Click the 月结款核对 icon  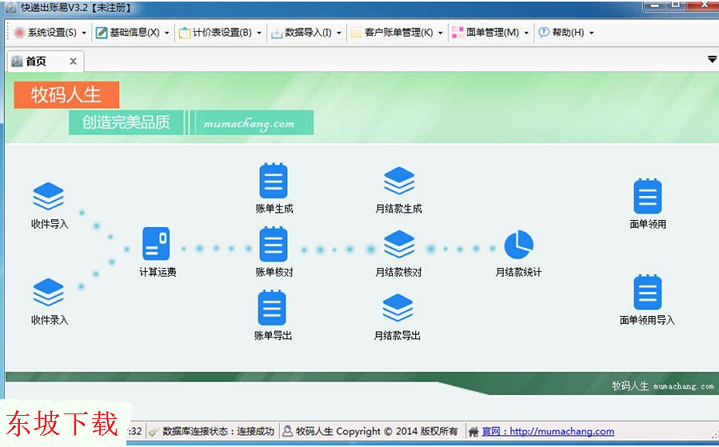(x=398, y=244)
